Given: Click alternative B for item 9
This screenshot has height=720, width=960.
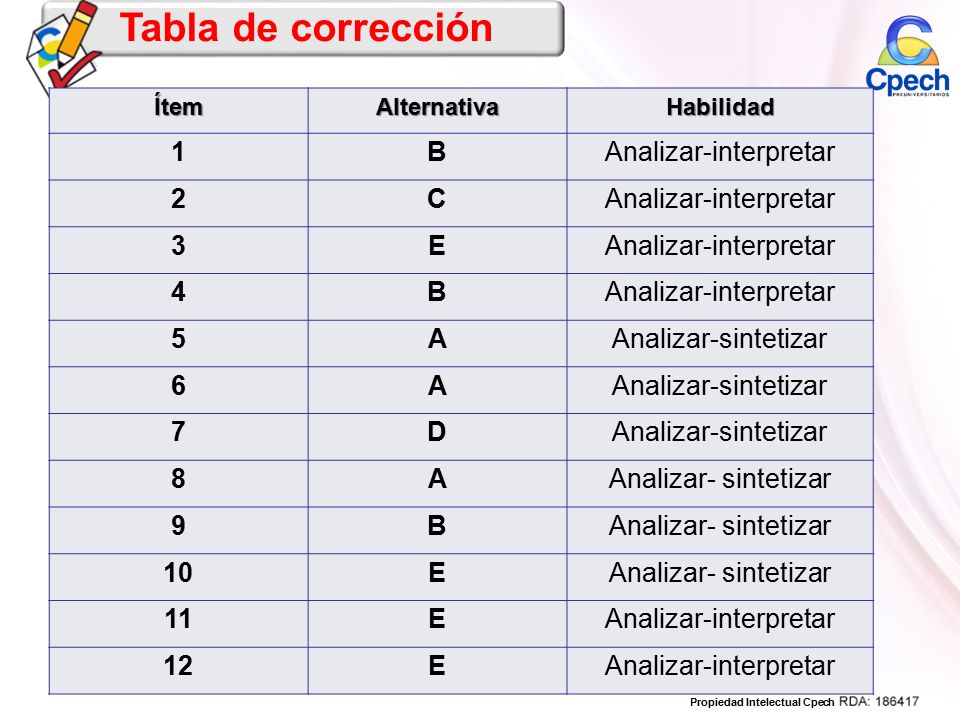Looking at the screenshot, I should [437, 525].
